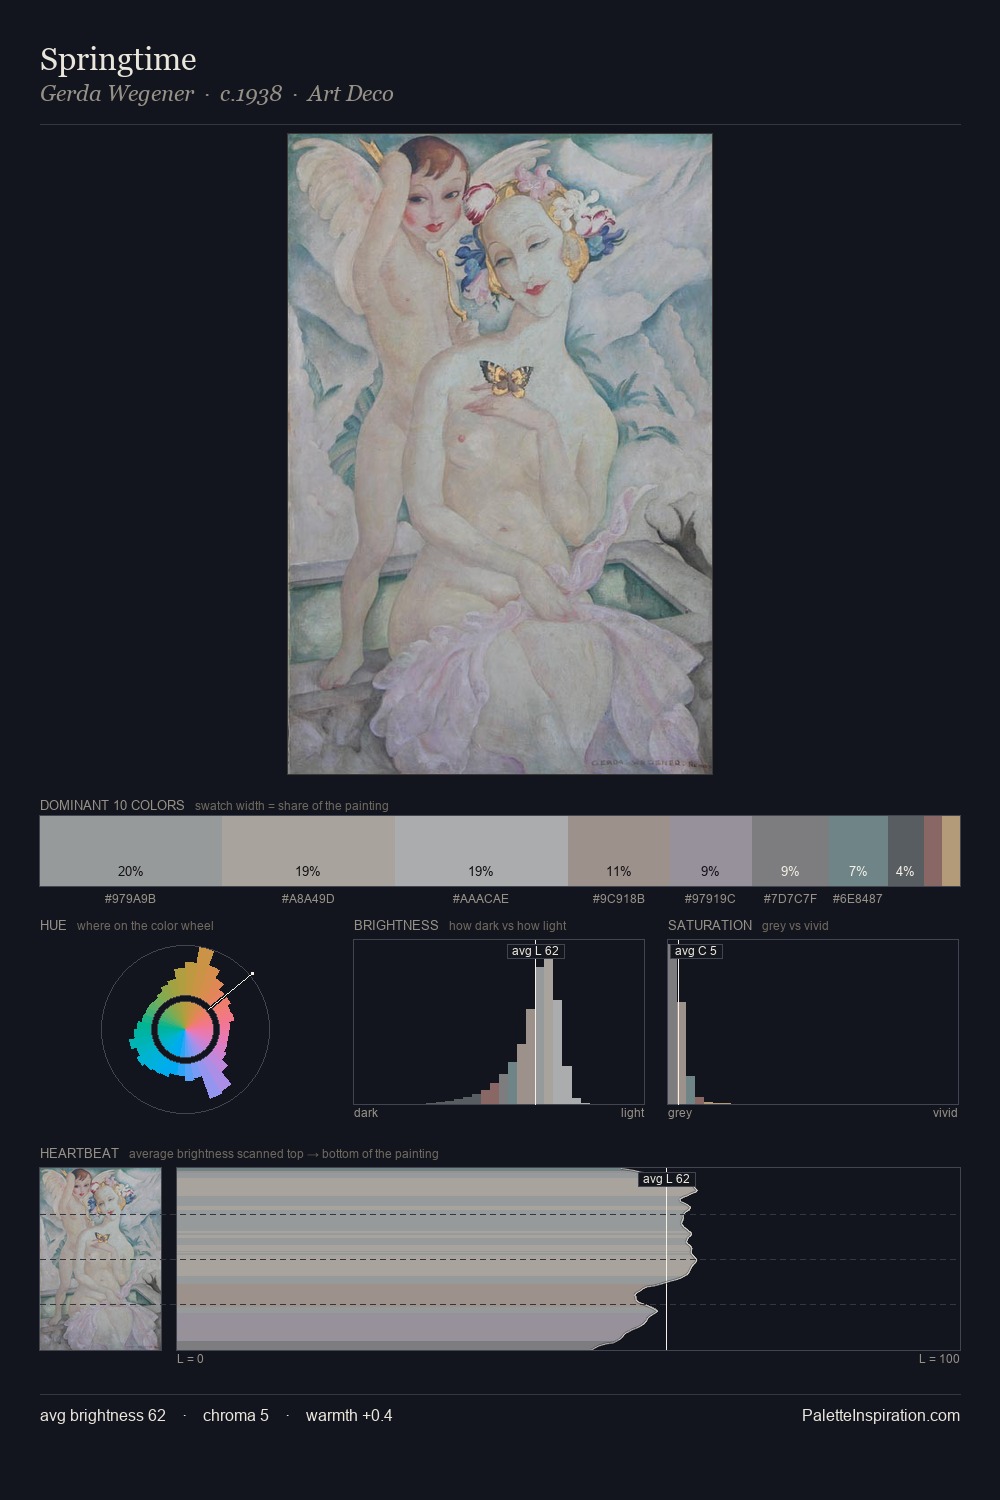The width and height of the screenshot is (1000, 1500).
Task: Click the #97919C lavender-grey swatch
Action: click(710, 851)
